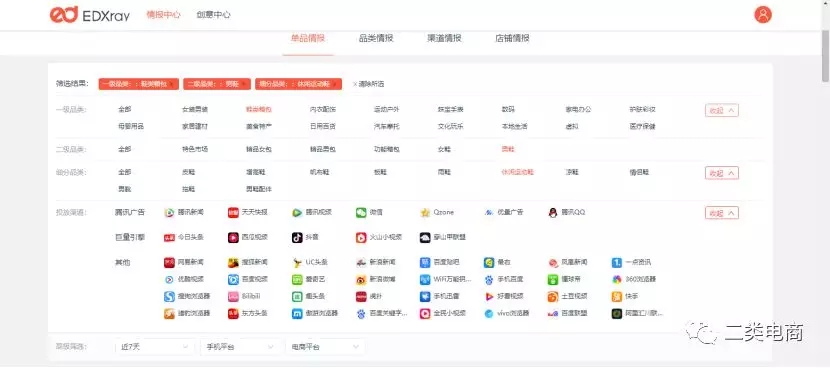The image size is (830, 368).
Task: Select the vivo浏览器 channel icon
Action: pos(489,313)
